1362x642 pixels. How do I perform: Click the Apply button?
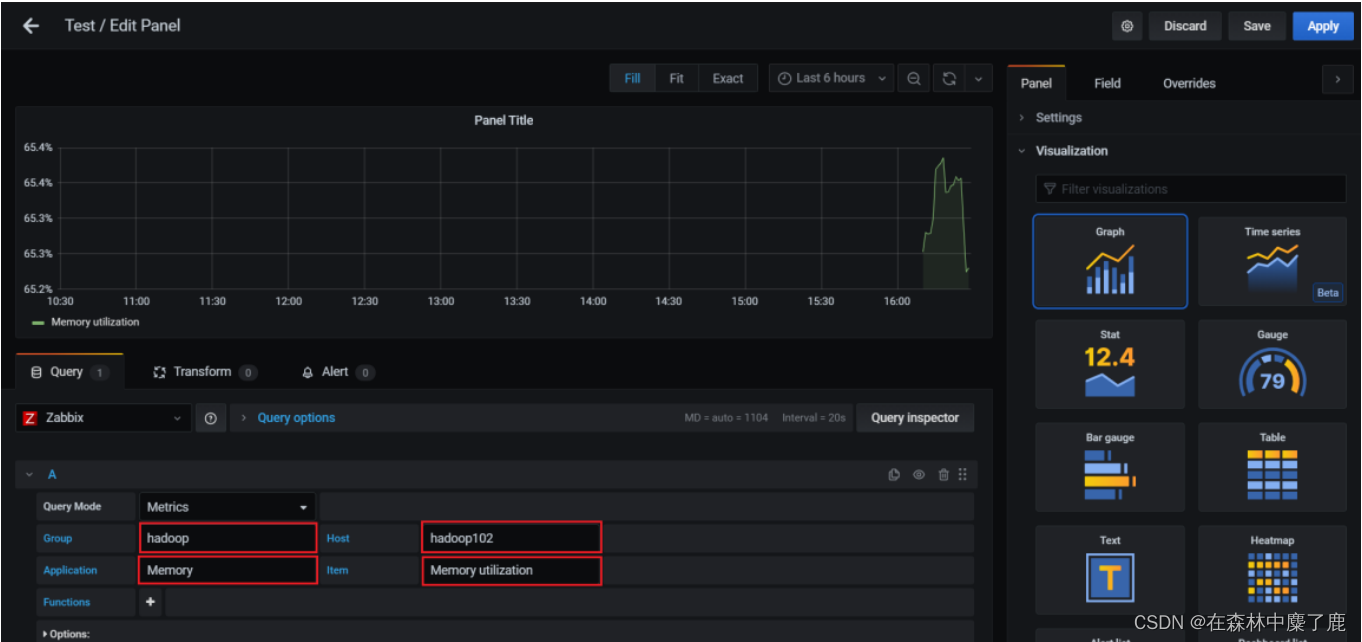click(1323, 26)
